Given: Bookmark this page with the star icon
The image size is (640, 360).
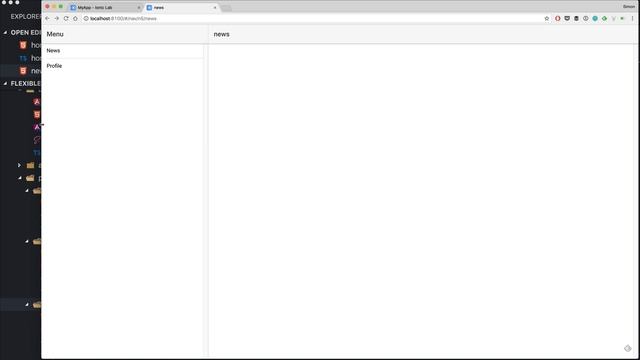Looking at the screenshot, I should tap(547, 18).
